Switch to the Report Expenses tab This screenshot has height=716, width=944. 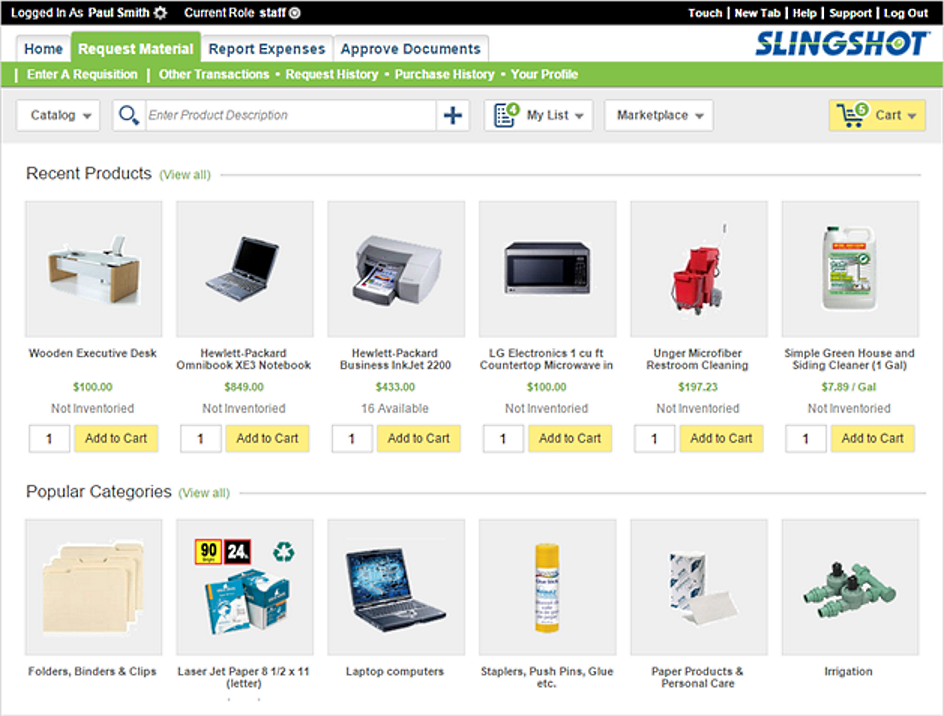[266, 48]
